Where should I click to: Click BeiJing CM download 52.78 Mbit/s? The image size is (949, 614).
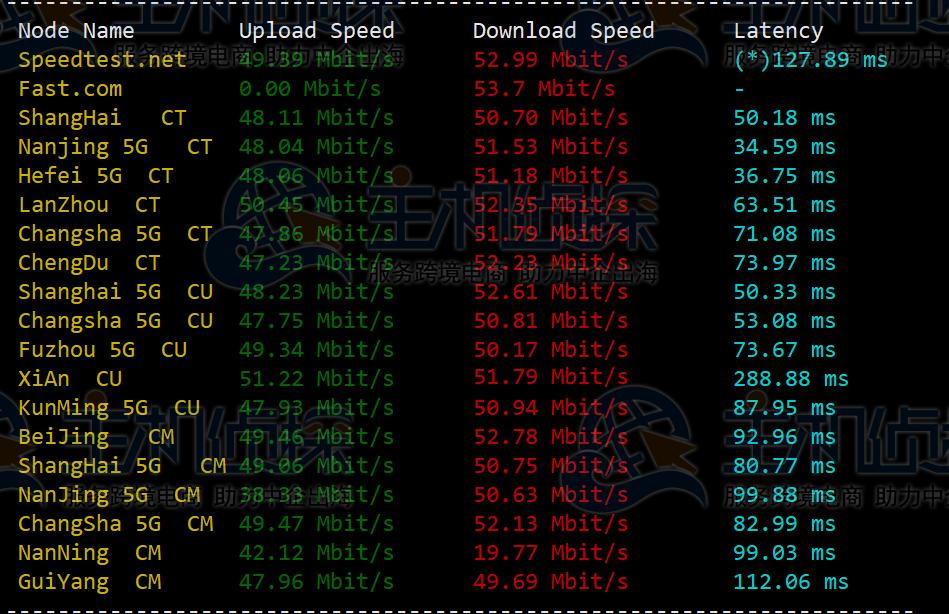[551, 437]
